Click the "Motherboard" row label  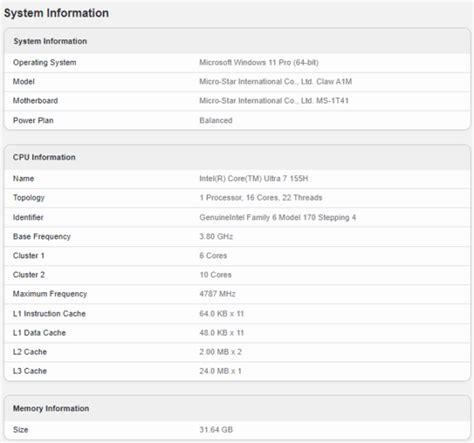click(35, 101)
